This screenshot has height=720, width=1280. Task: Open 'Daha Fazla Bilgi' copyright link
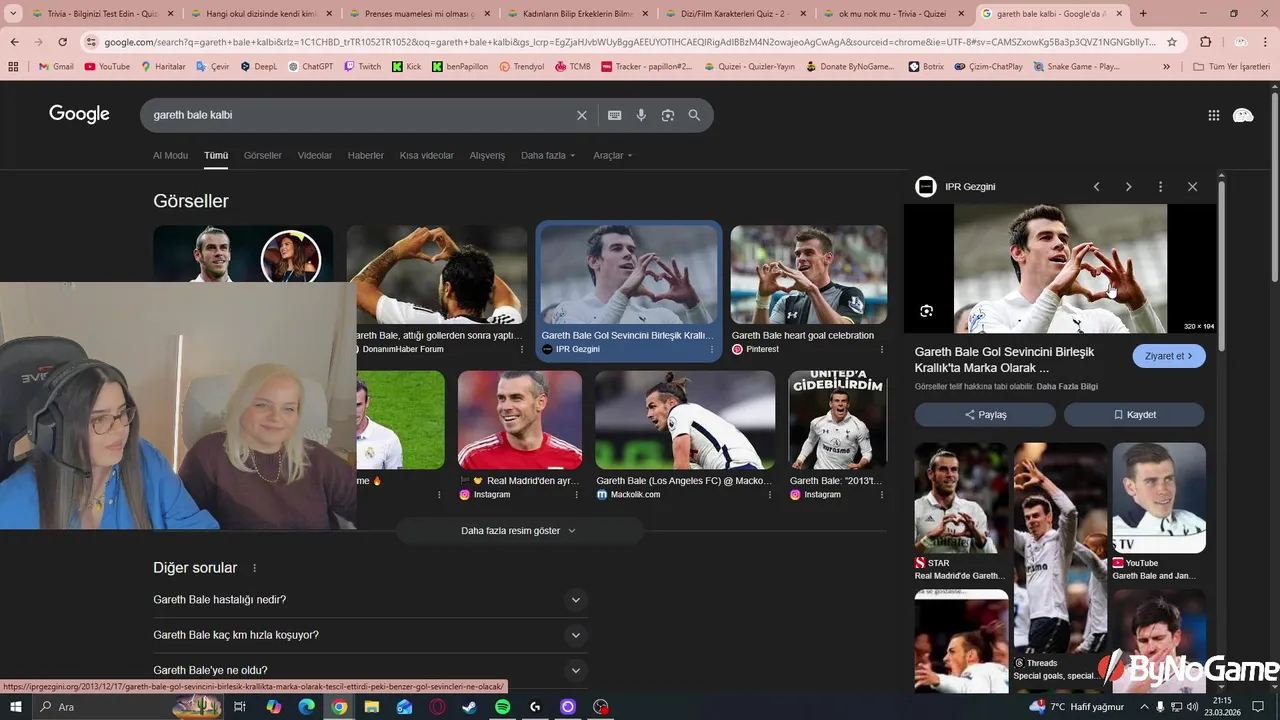(x=1067, y=386)
